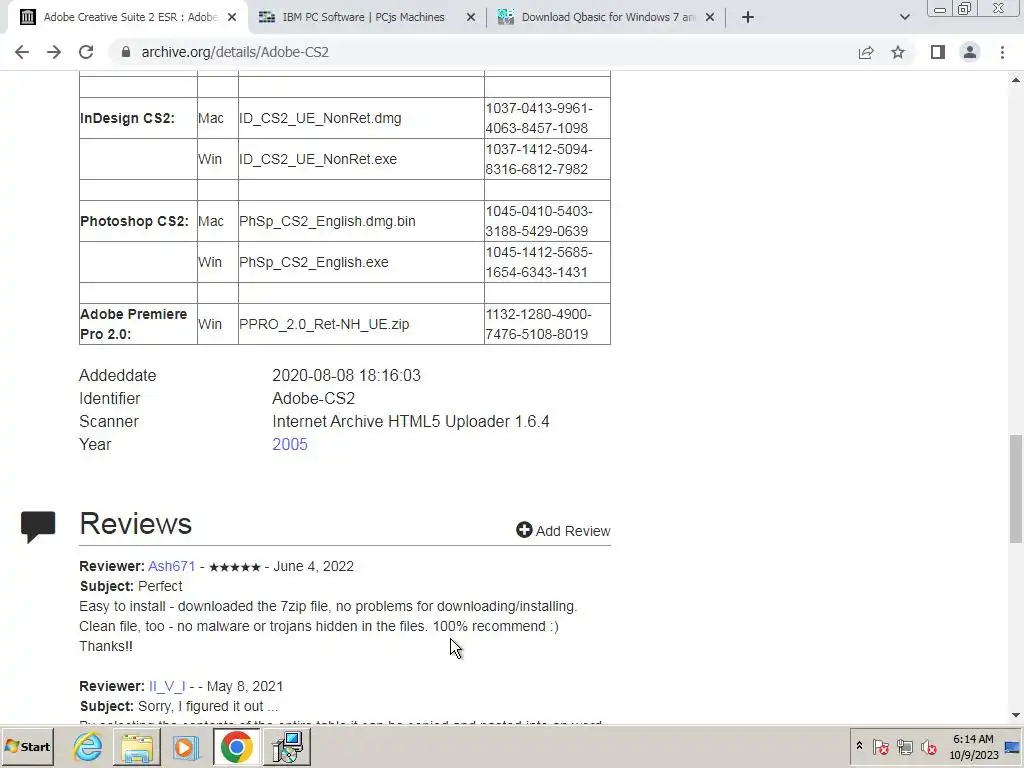Click the PhSp_CS2_English.exe filename
Viewport: 1024px width, 768px height.
[x=313, y=263]
